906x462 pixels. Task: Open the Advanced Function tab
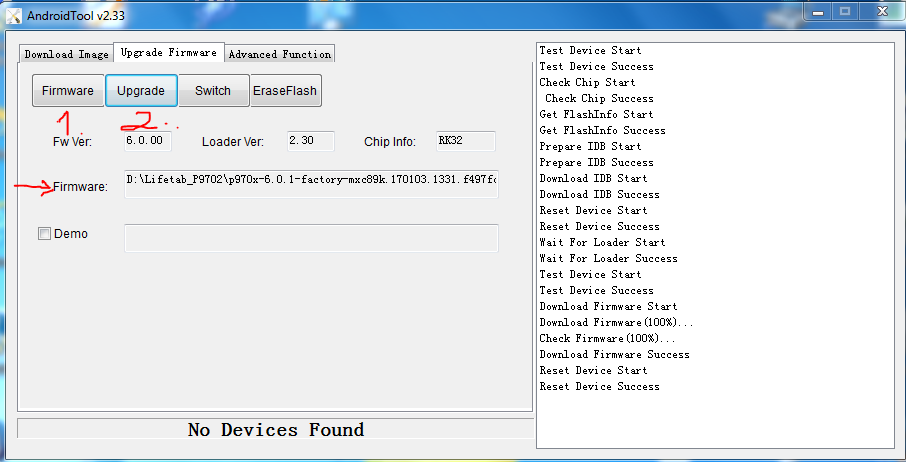click(x=280, y=54)
